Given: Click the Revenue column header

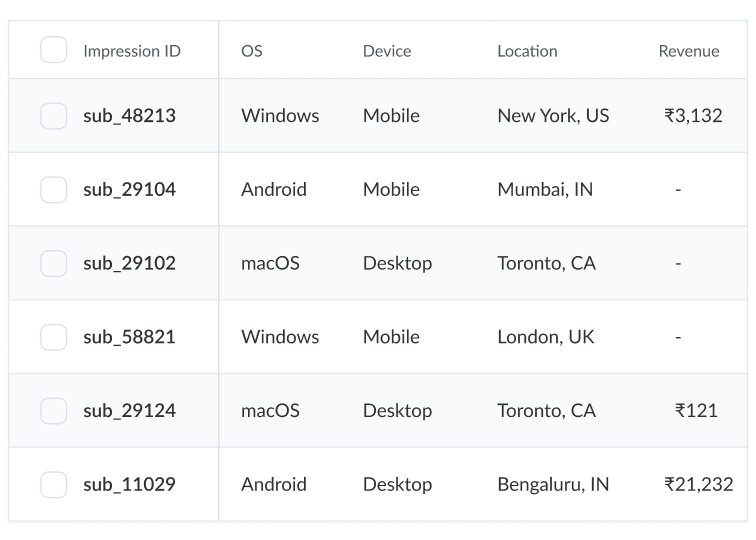Looking at the screenshot, I should tap(688, 51).
